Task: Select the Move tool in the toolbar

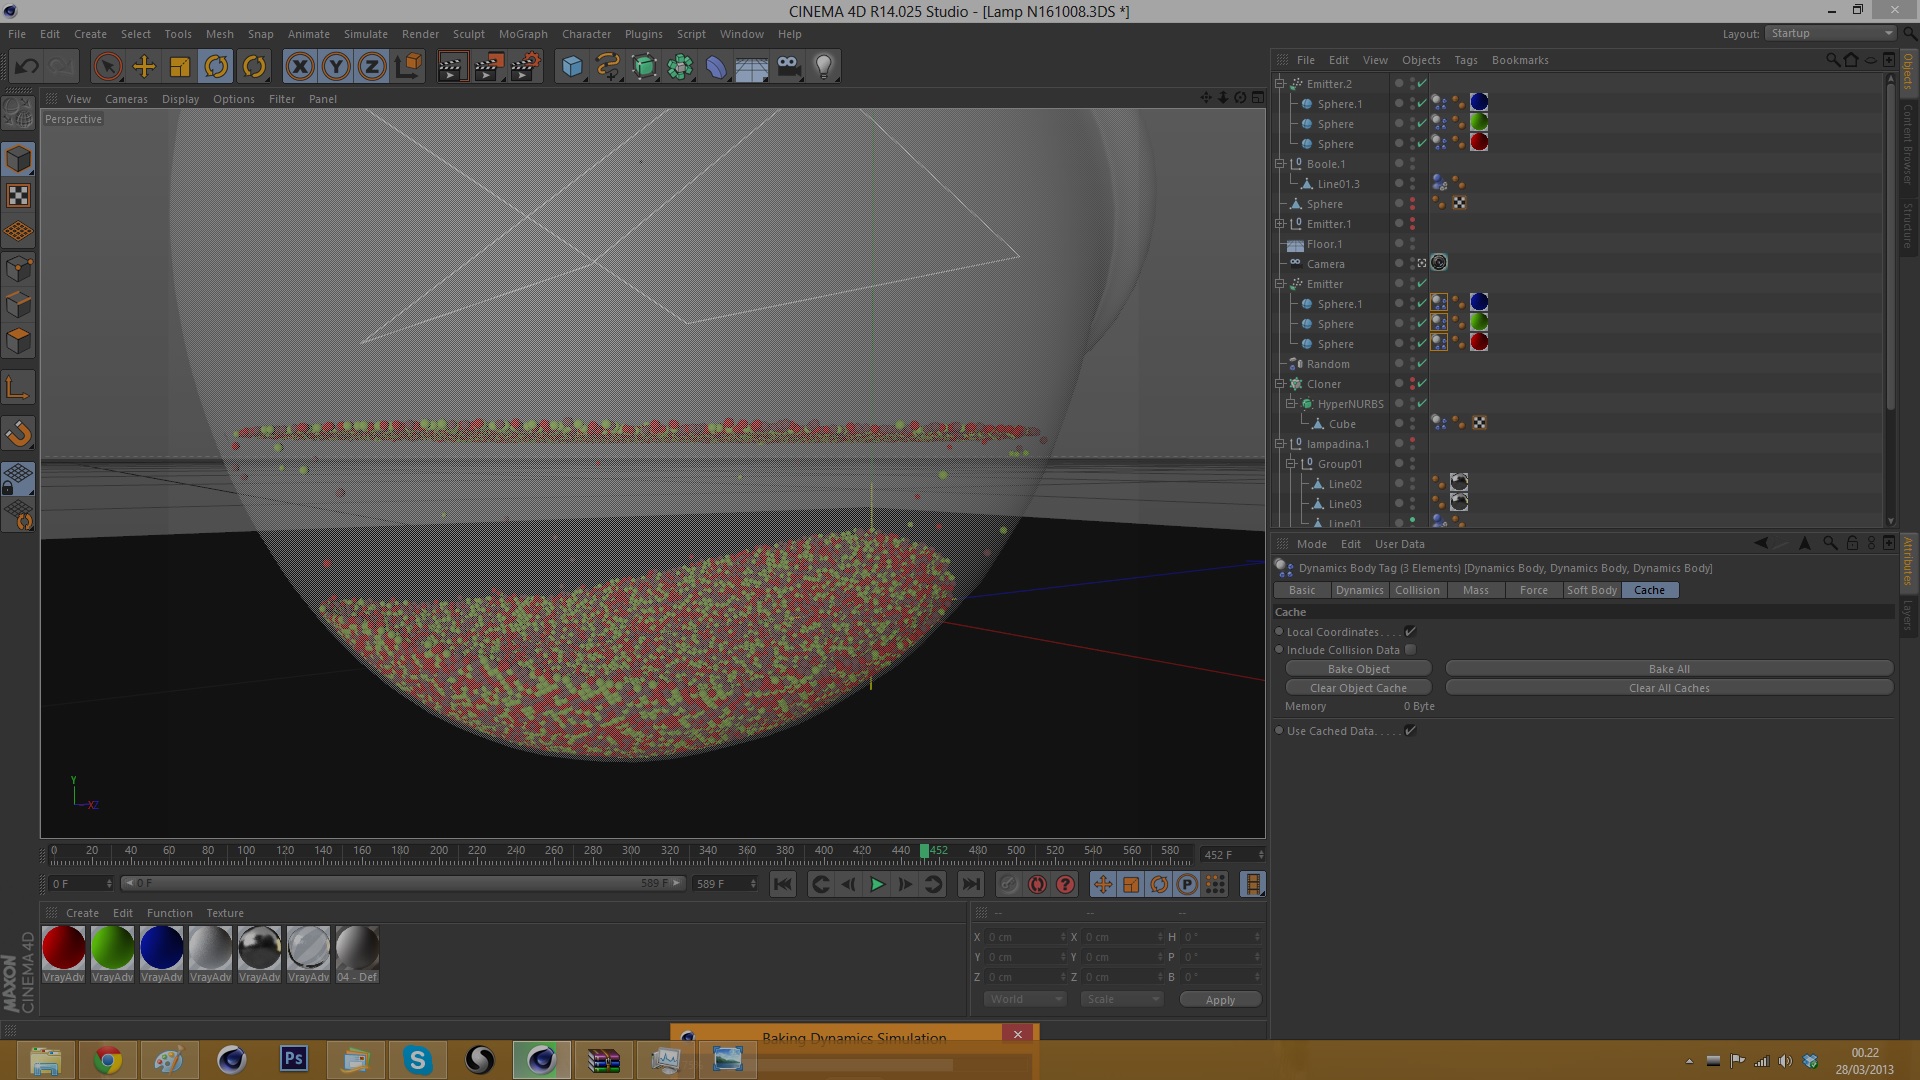Action: (x=144, y=67)
